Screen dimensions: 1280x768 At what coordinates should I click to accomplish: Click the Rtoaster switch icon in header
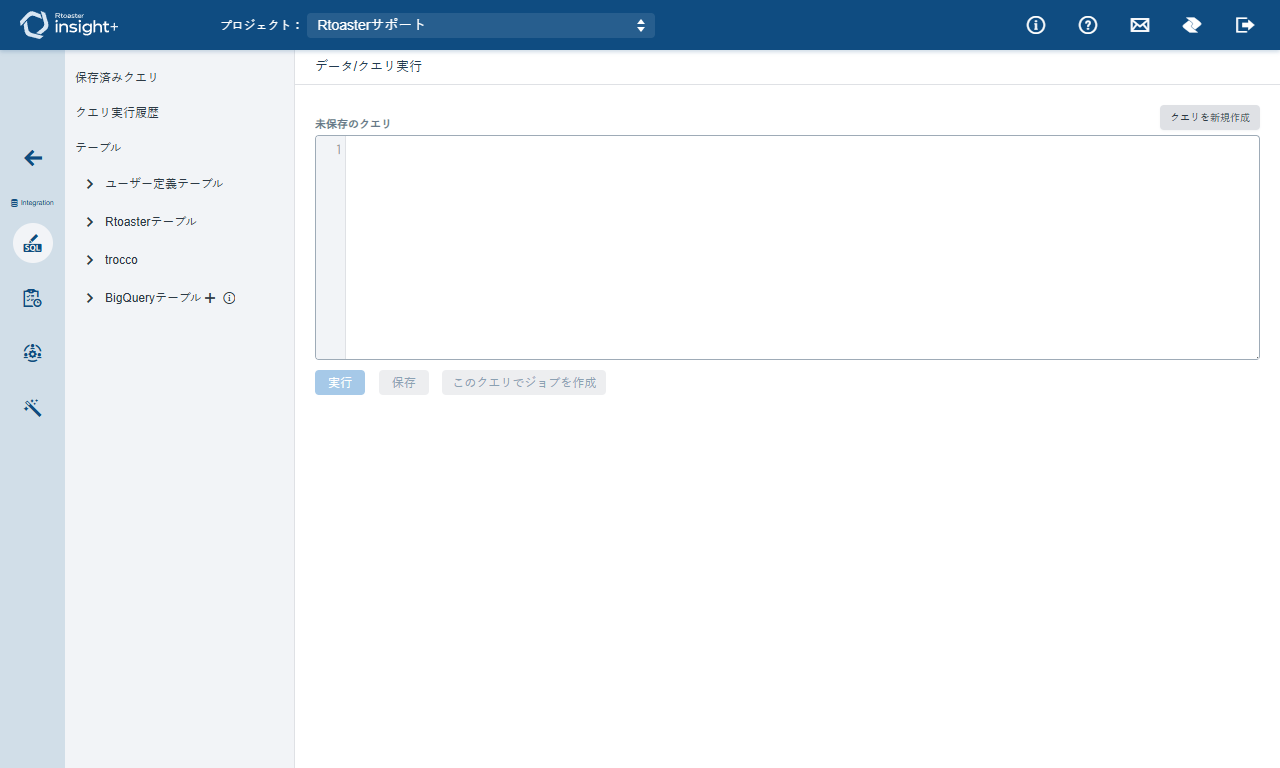point(1192,25)
